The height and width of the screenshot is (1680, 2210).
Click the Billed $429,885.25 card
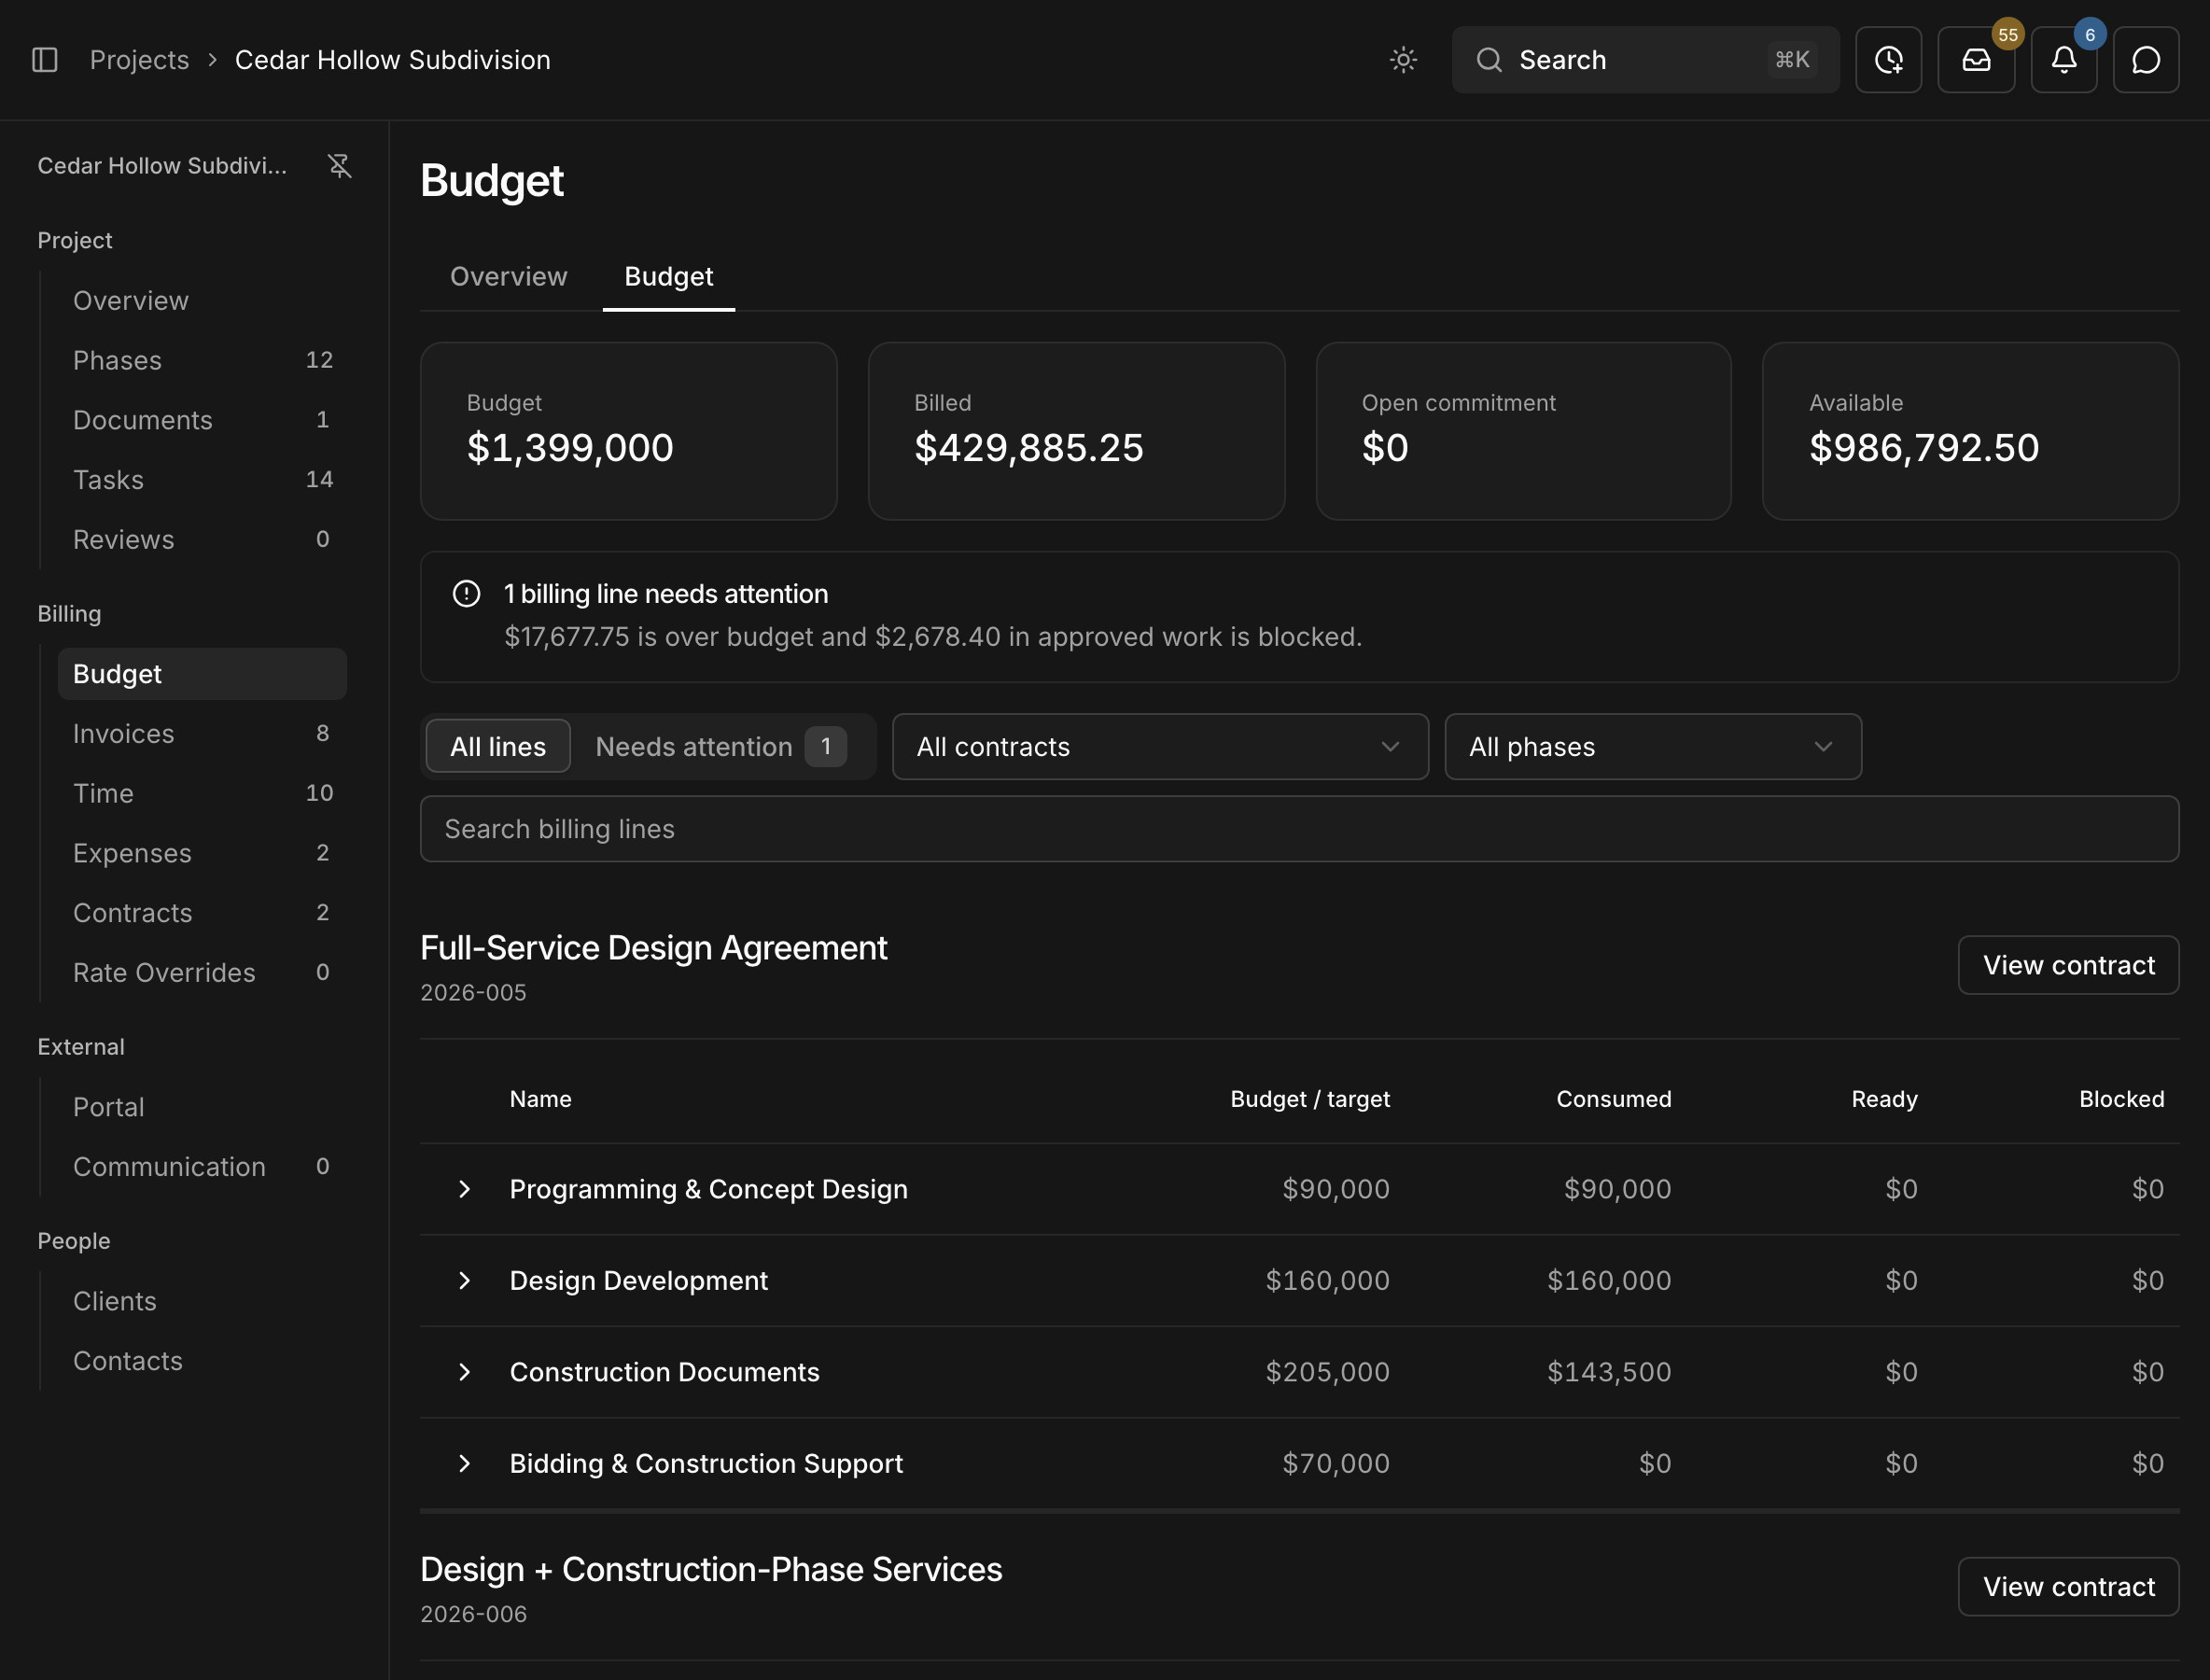click(x=1076, y=431)
